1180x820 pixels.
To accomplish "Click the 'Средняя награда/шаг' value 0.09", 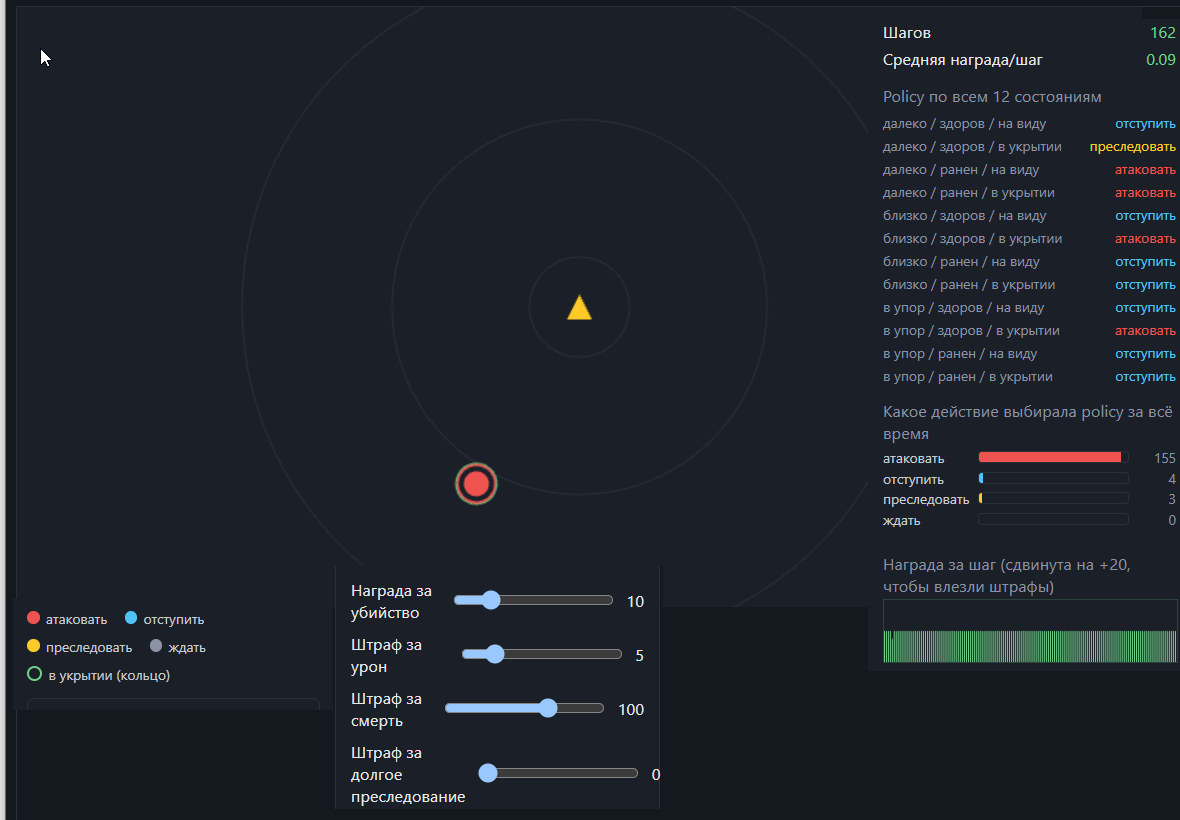I will tap(1160, 60).
